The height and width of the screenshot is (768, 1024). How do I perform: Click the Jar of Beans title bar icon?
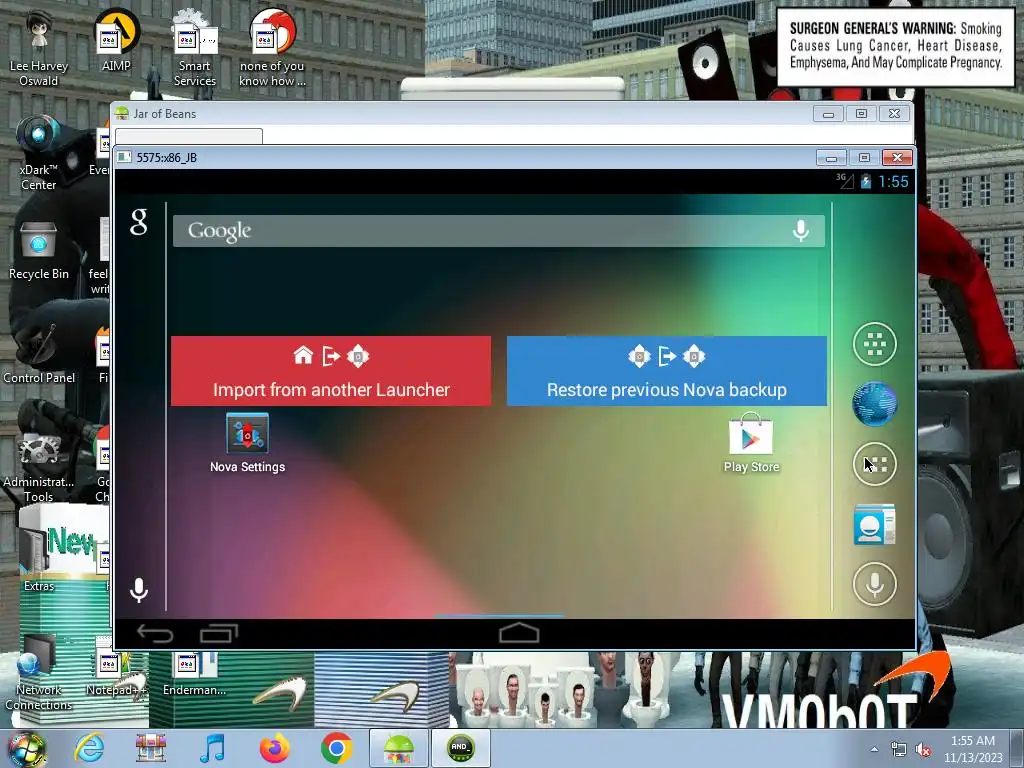[x=121, y=114]
